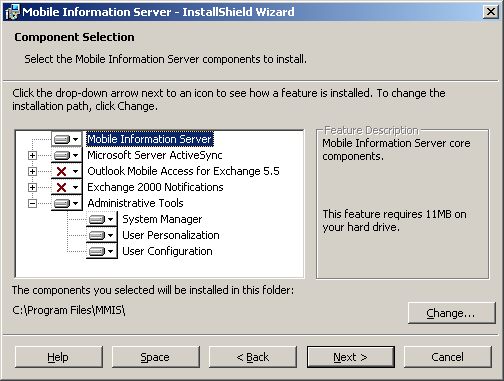Expand the Exchange 2000 Notifications node
Viewport: 504px width, 381px height.
coord(32,187)
